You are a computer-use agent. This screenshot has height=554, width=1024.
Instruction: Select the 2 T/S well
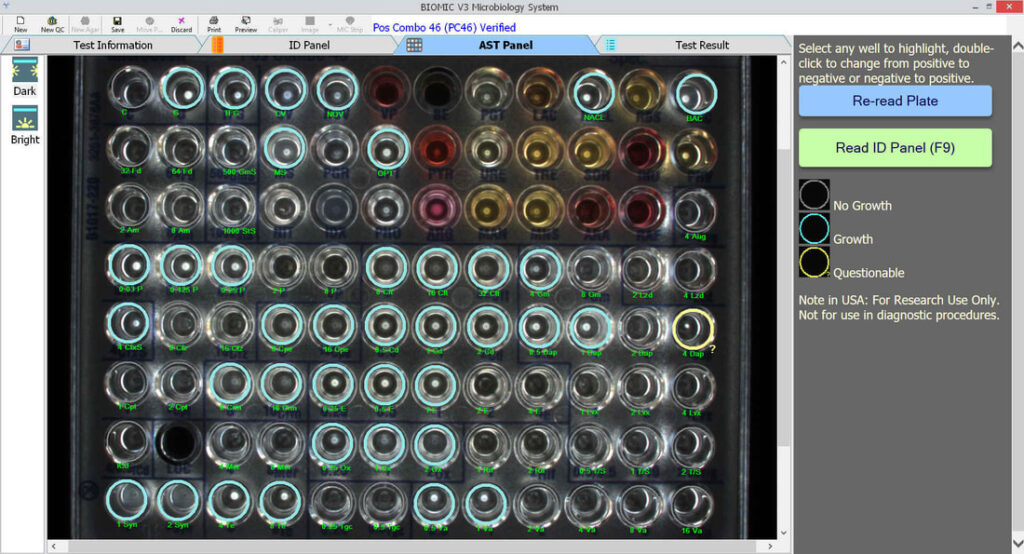692,447
